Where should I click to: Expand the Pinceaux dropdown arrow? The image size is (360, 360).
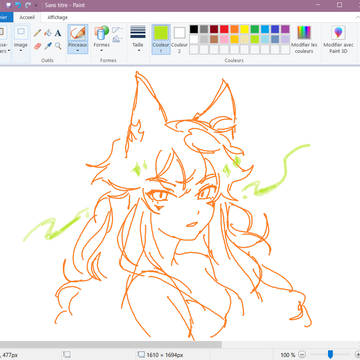(x=78, y=51)
